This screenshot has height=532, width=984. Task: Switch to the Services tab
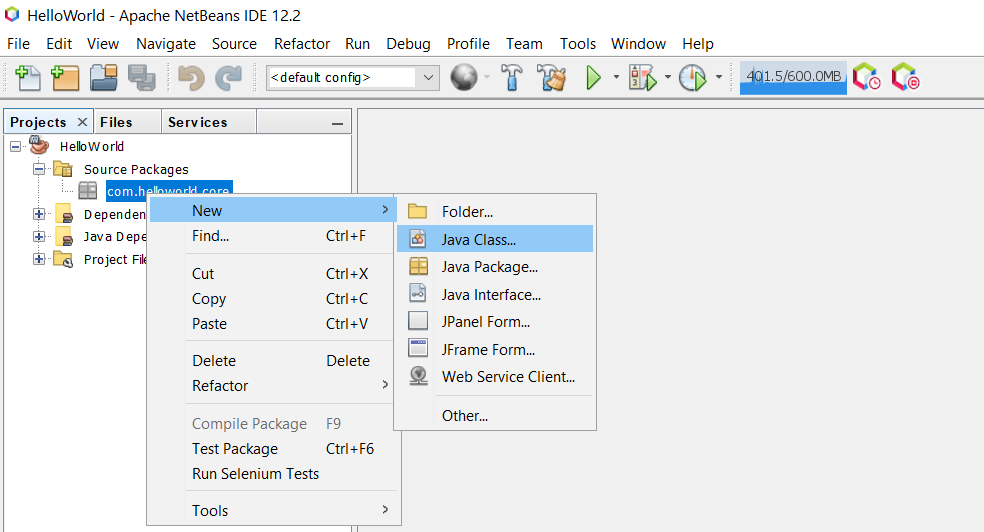[208, 122]
